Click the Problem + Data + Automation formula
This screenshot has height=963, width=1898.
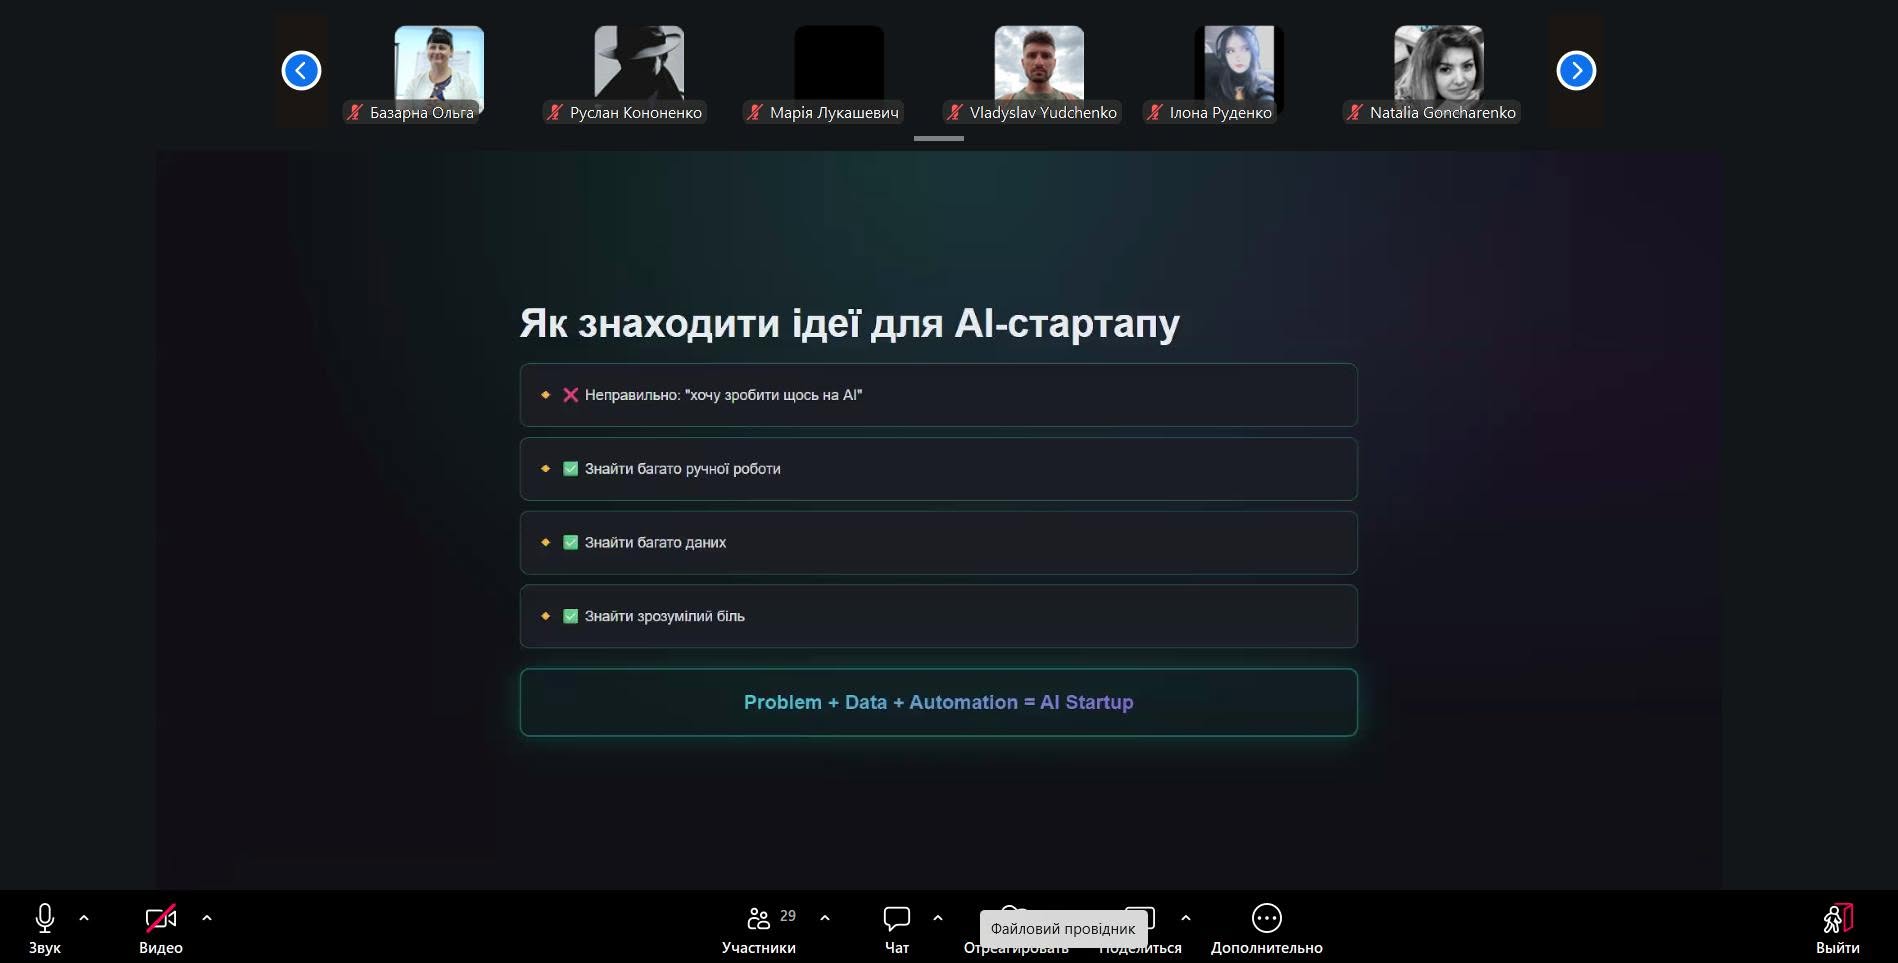pos(939,702)
